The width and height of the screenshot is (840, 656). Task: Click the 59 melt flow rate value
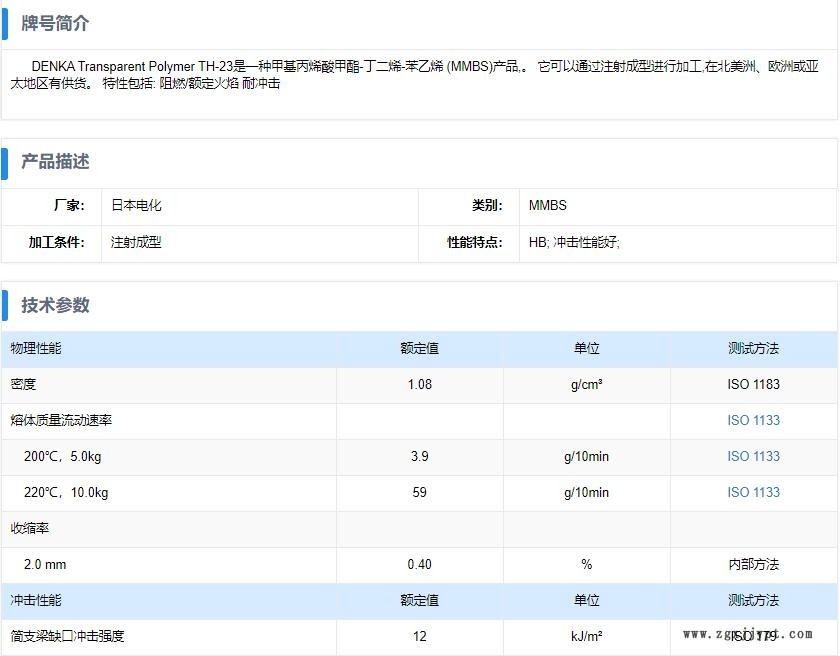(420, 492)
